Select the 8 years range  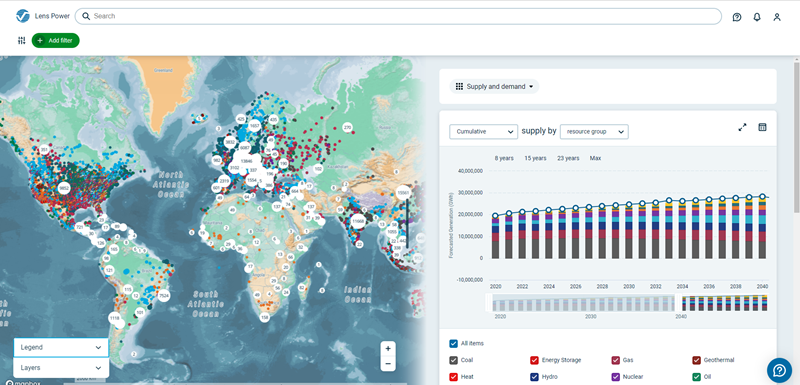click(504, 158)
